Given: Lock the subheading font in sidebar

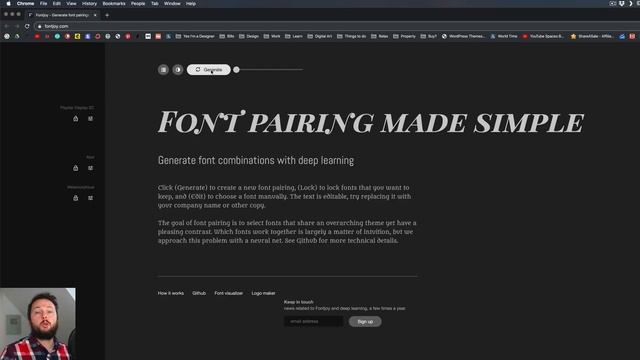Looking at the screenshot, I should click(x=76, y=168).
